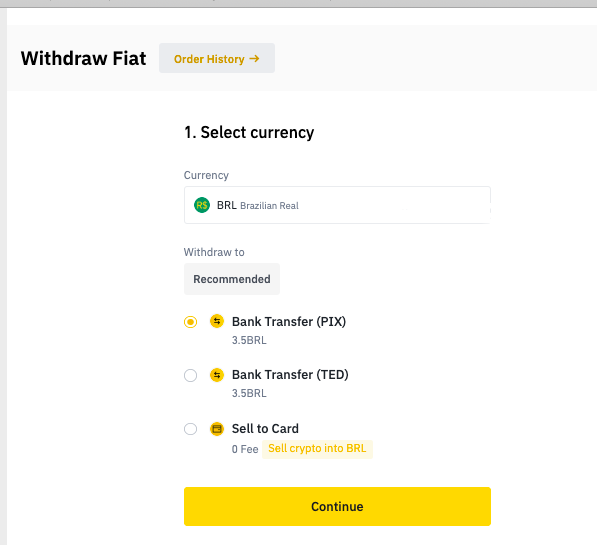Viewport: 597px width, 545px height.
Task: Select Bank Transfer (PIX) radio button
Action: pyautogui.click(x=190, y=322)
